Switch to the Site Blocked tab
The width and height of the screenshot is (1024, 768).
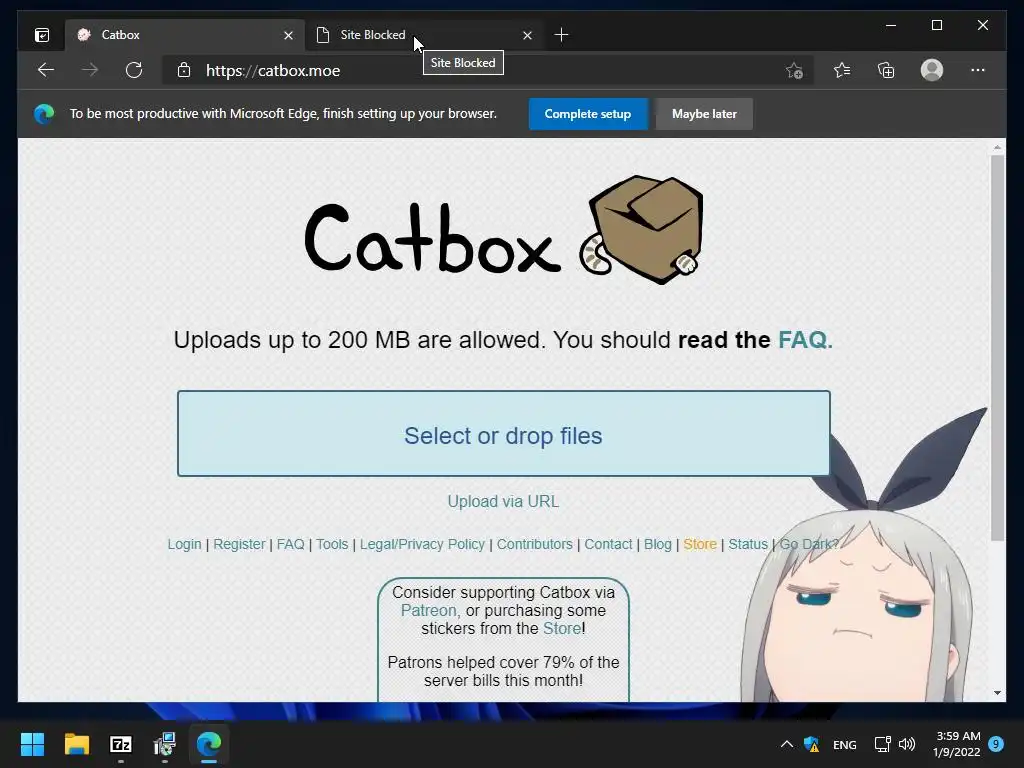424,35
